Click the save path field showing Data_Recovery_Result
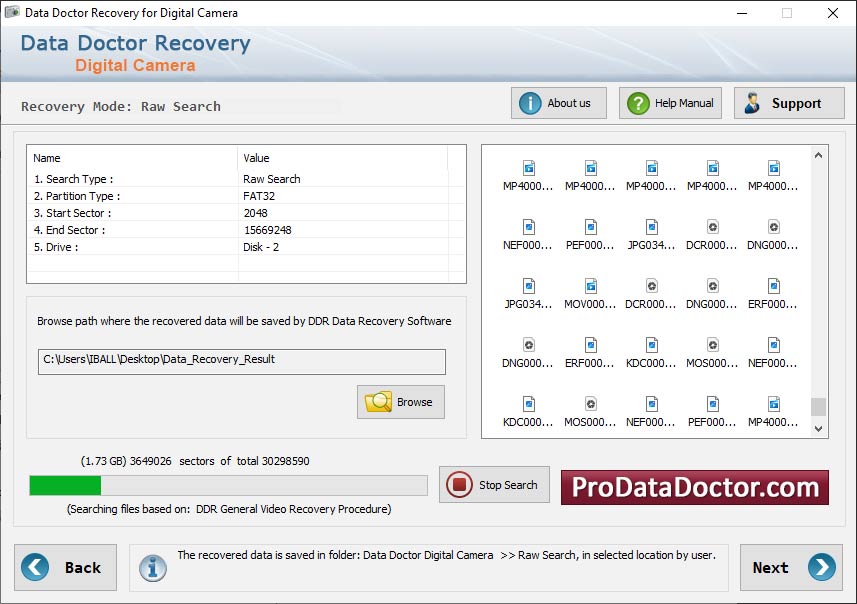Screen dimensions: 857x604 tap(242, 362)
